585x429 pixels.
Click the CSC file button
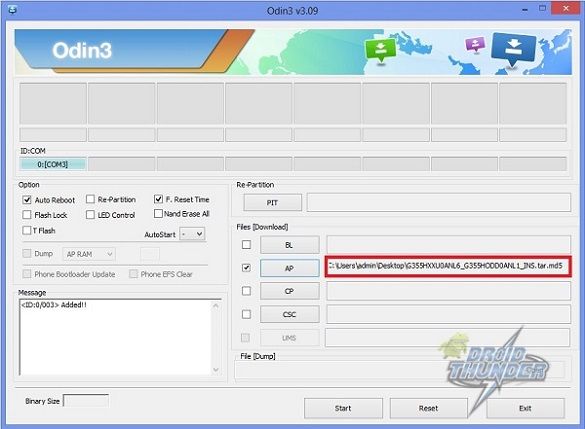coord(290,314)
